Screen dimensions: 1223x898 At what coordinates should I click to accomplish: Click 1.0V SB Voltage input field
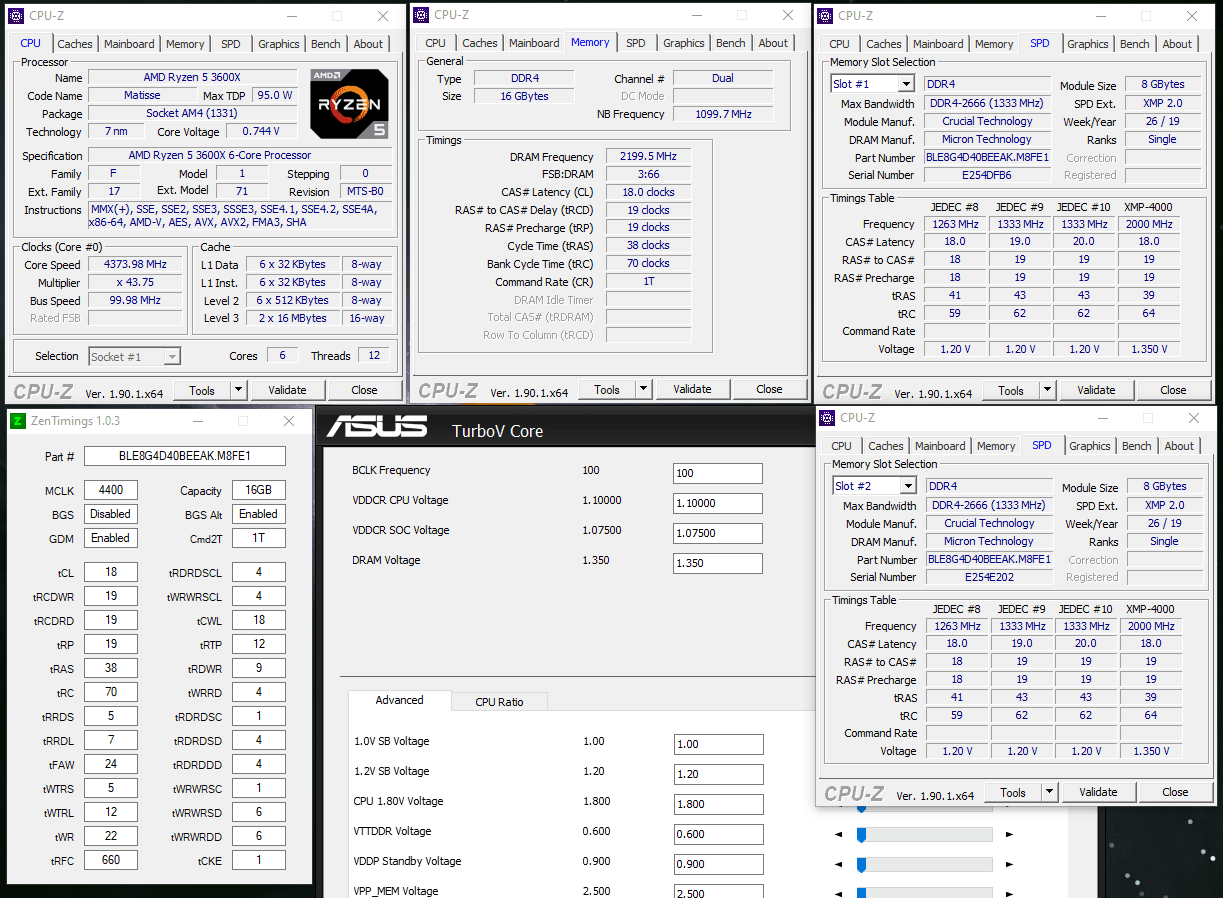click(718, 744)
